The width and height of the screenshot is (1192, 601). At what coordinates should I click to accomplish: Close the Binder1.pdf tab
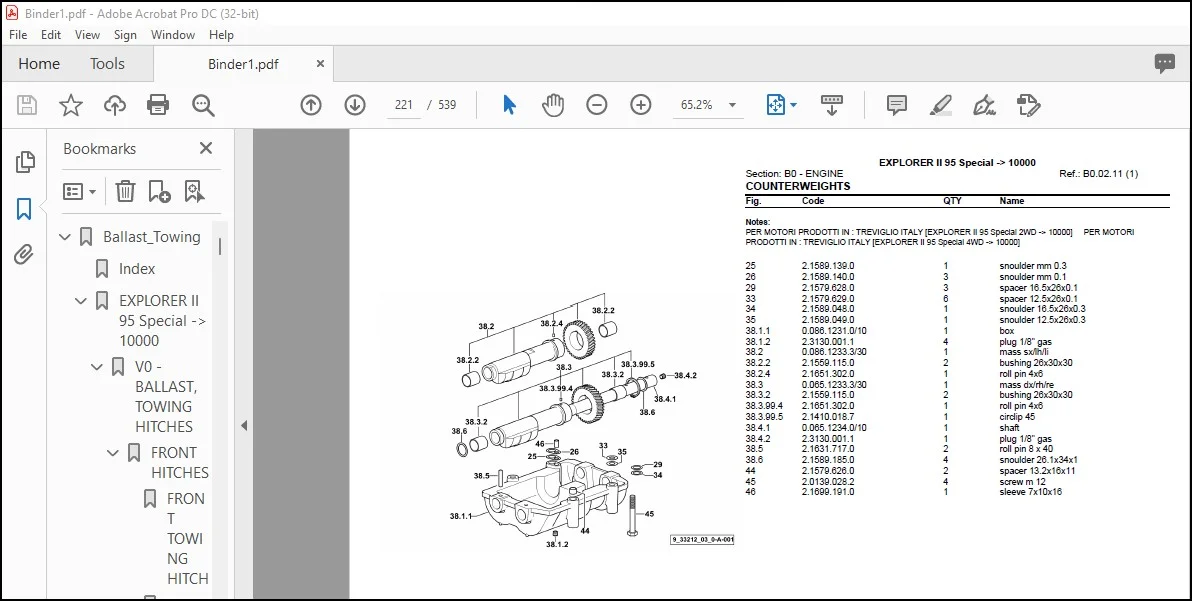320,64
